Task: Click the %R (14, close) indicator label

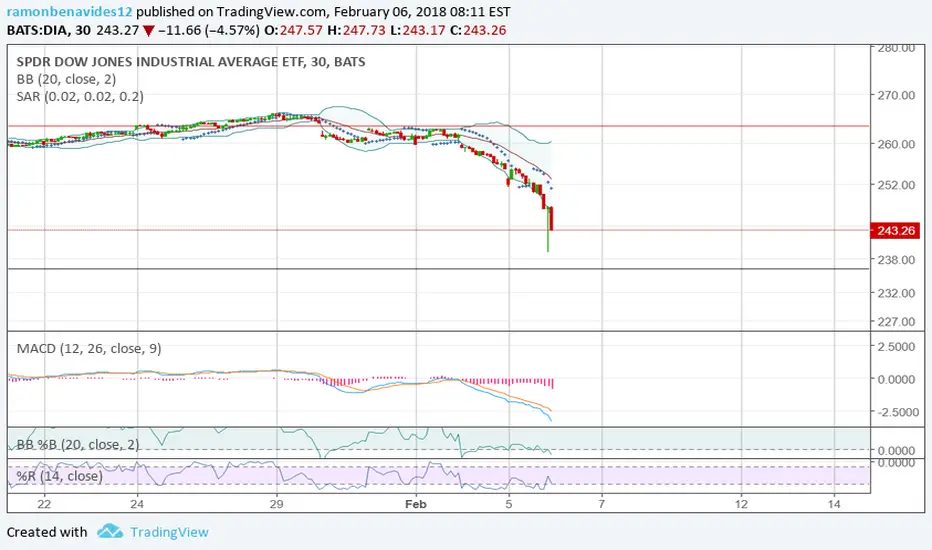Action: (59, 476)
